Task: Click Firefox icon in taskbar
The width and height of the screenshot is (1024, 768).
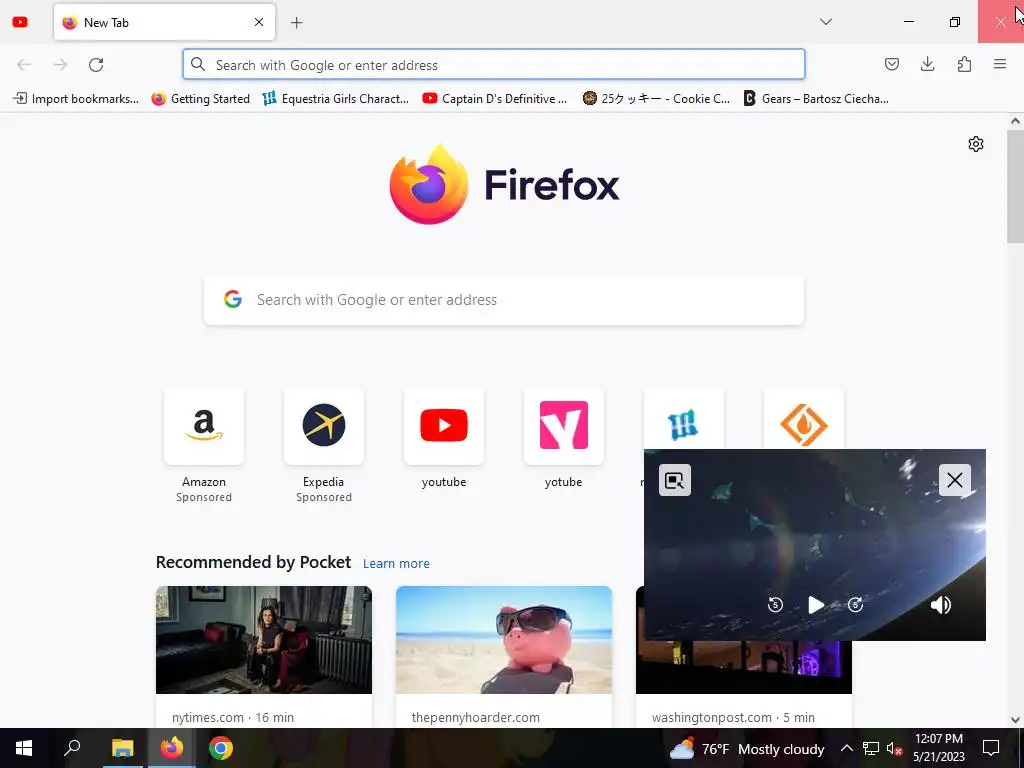Action: [172, 748]
